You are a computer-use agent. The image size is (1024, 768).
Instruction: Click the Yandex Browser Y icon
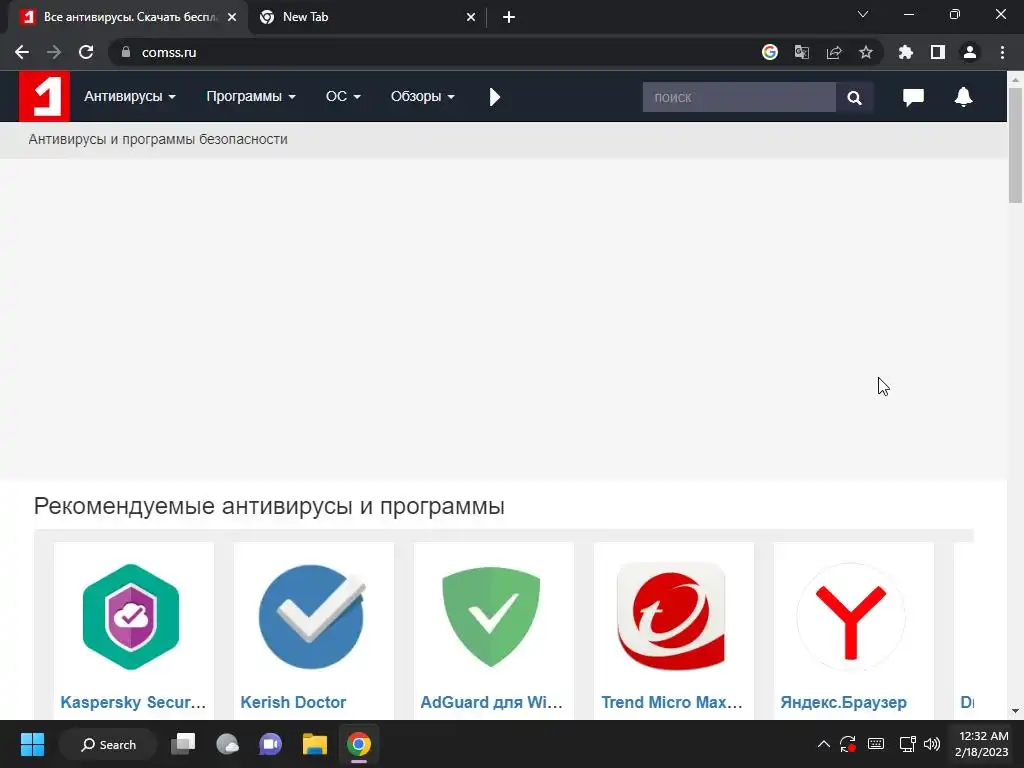[851, 616]
